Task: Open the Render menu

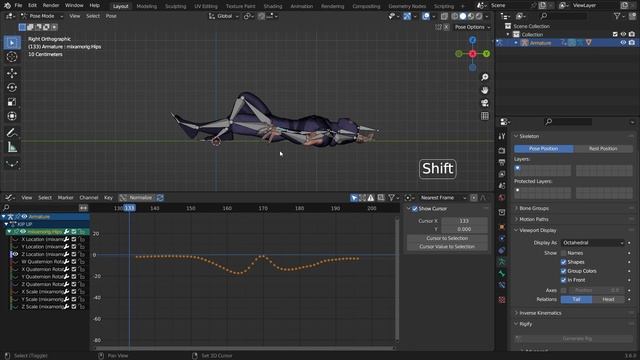Action: click(x=51, y=5)
